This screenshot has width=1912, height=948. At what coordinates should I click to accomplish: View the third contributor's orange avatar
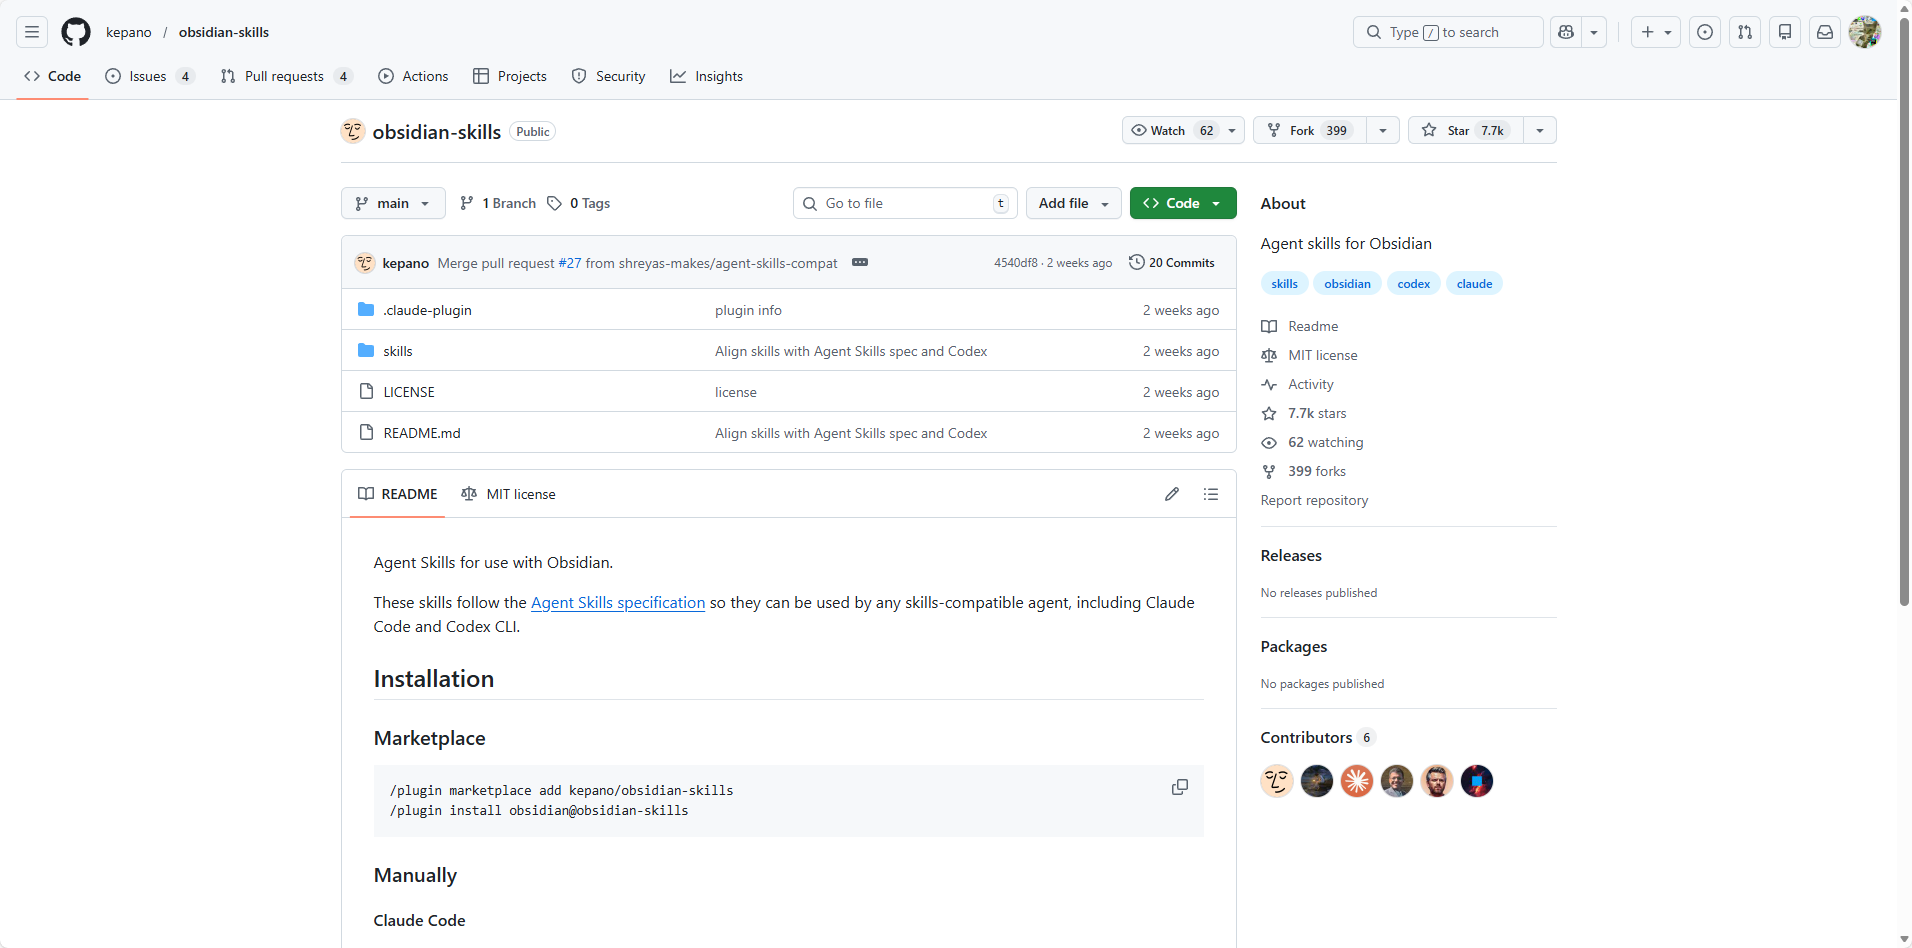coord(1357,781)
